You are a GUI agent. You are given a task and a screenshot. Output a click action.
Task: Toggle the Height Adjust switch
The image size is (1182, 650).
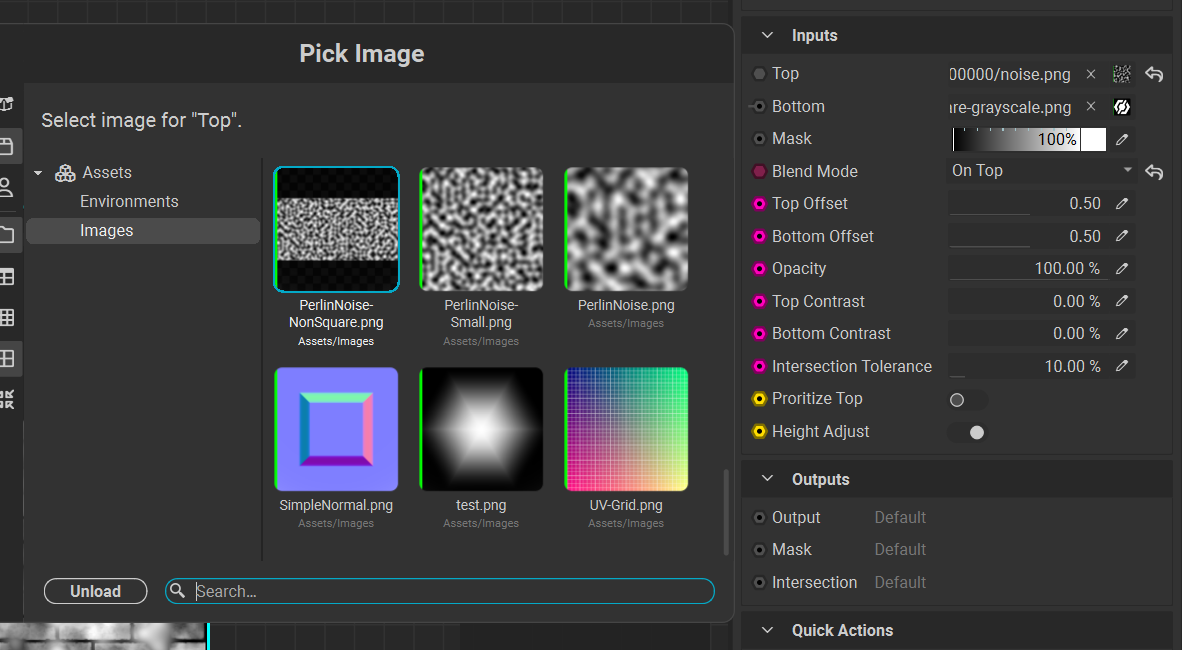966,432
